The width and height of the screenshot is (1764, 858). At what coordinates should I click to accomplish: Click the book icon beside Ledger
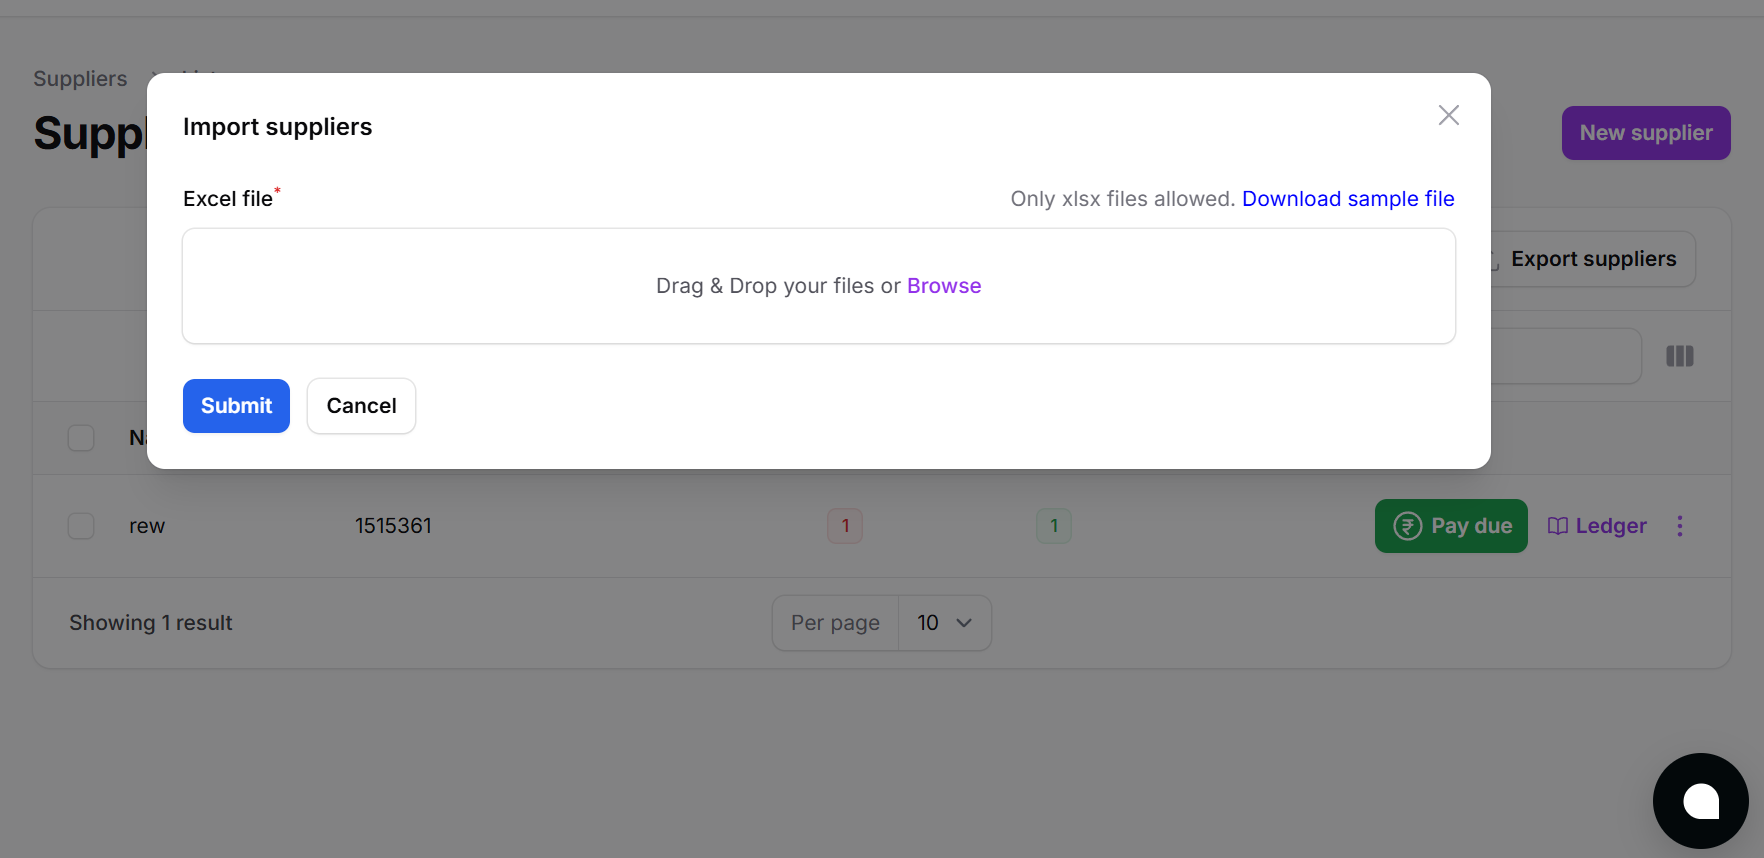(1557, 526)
